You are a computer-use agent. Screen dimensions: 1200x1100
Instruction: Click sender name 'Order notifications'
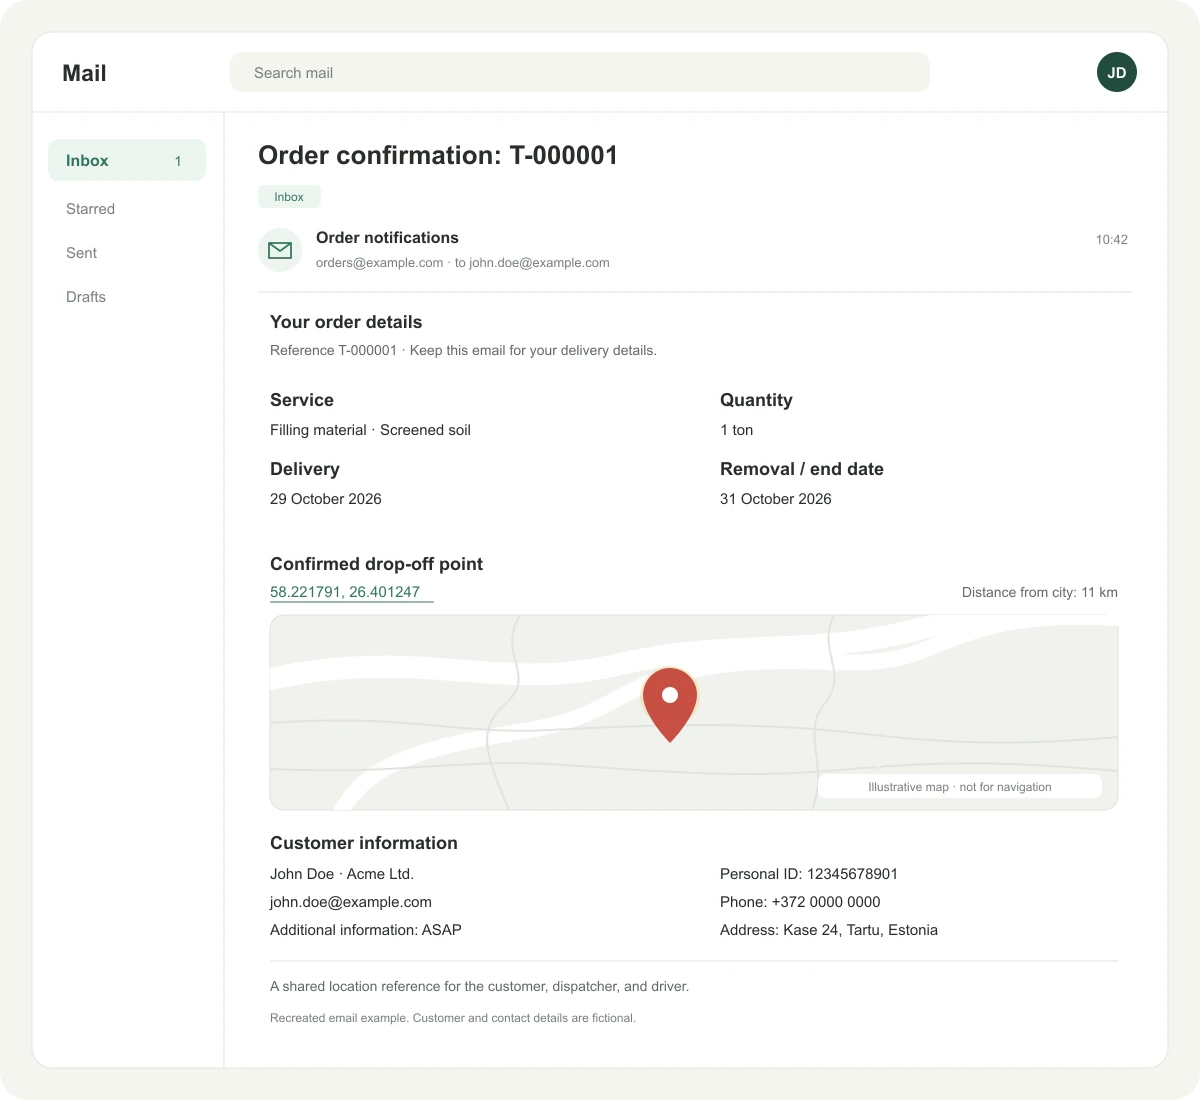click(x=387, y=238)
